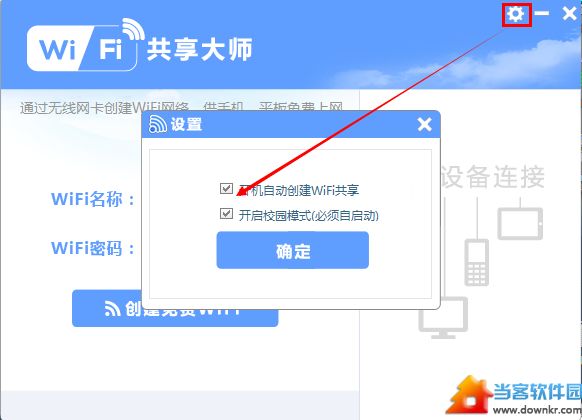Minimize the WiFi共享大师 window

pyautogui.click(x=542, y=14)
